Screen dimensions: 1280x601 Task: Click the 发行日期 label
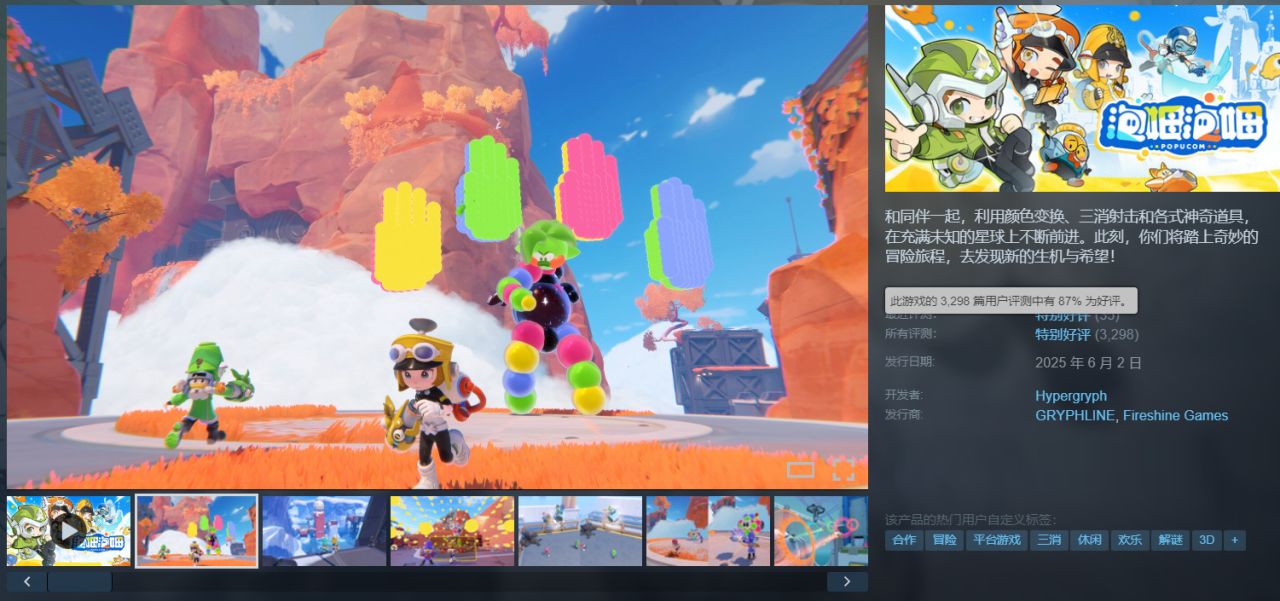pos(909,362)
